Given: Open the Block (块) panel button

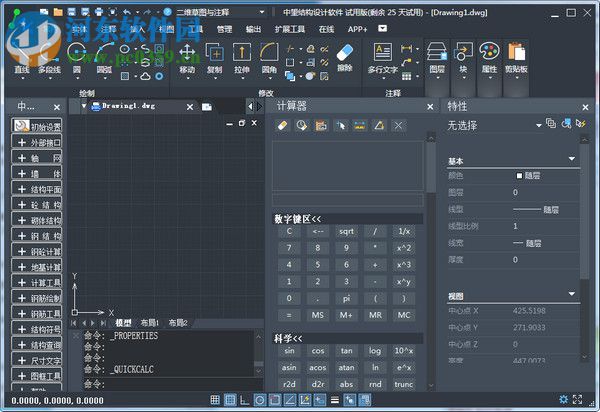Looking at the screenshot, I should click(463, 59).
